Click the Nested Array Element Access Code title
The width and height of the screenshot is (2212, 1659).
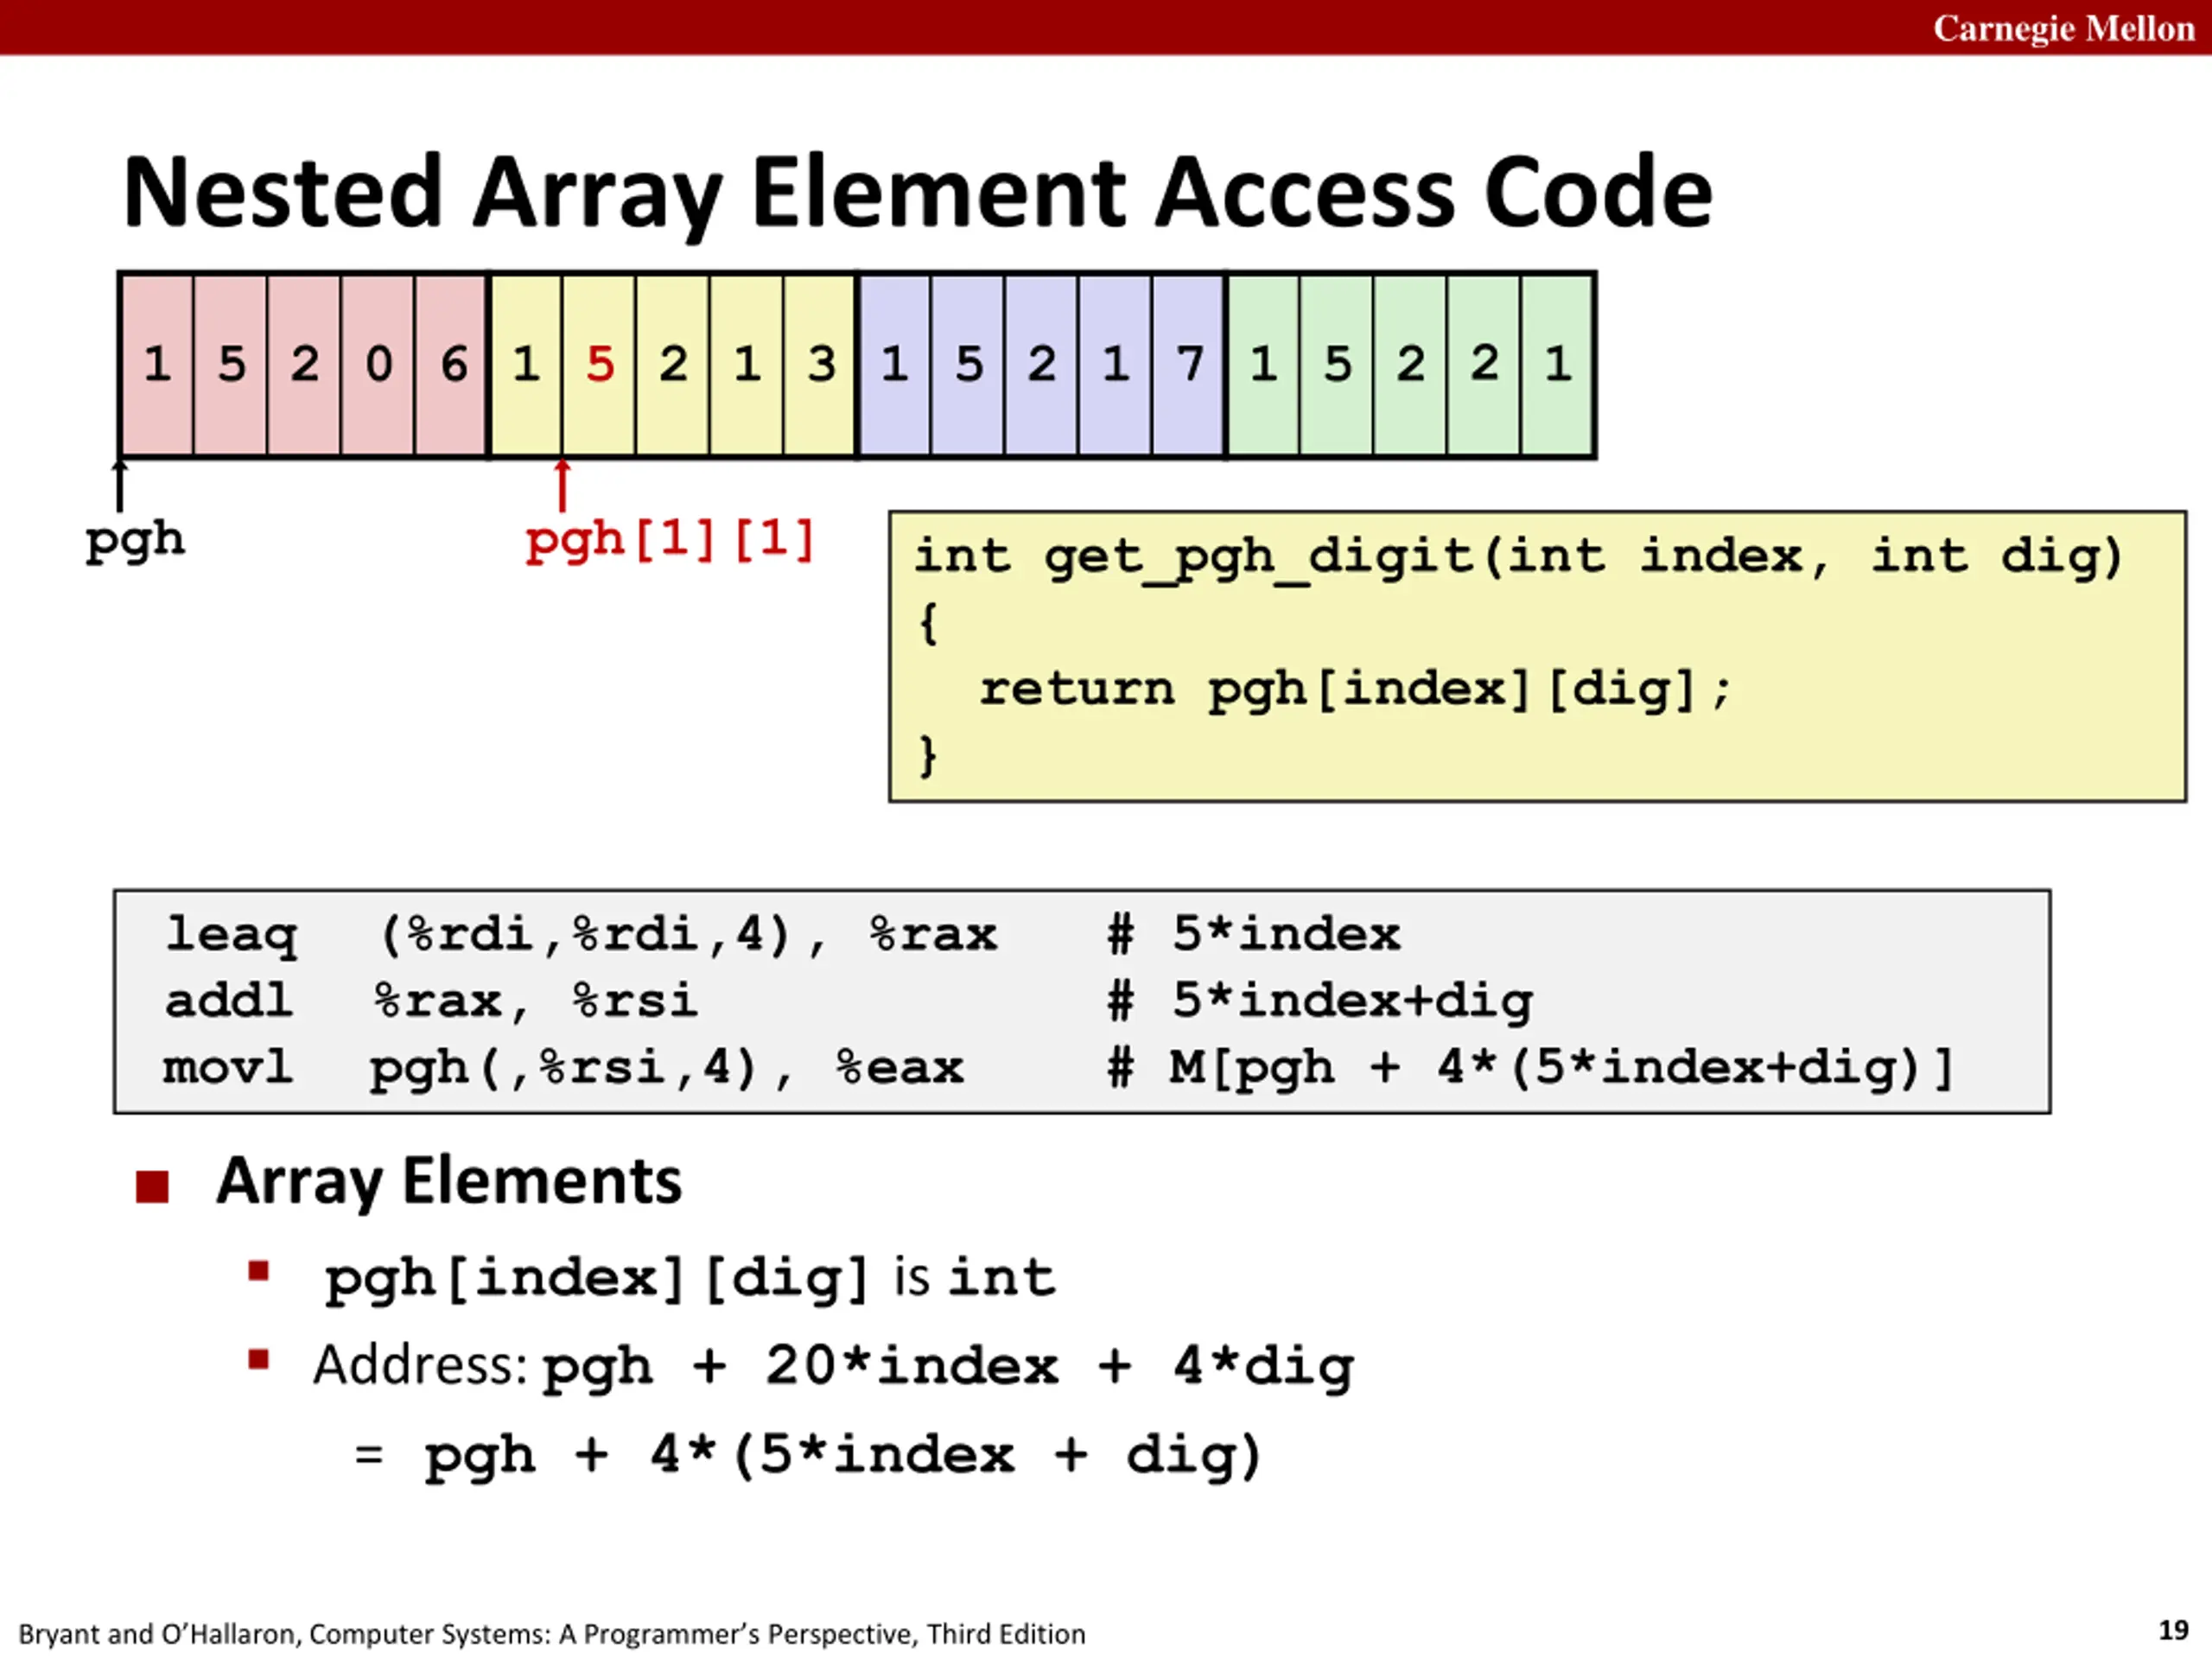click(918, 193)
